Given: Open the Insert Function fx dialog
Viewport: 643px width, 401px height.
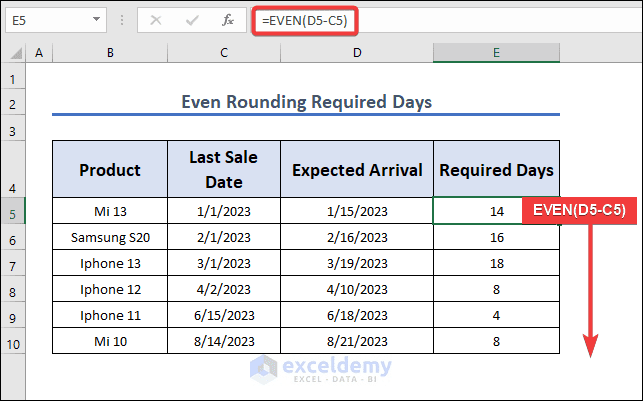Looking at the screenshot, I should [228, 20].
